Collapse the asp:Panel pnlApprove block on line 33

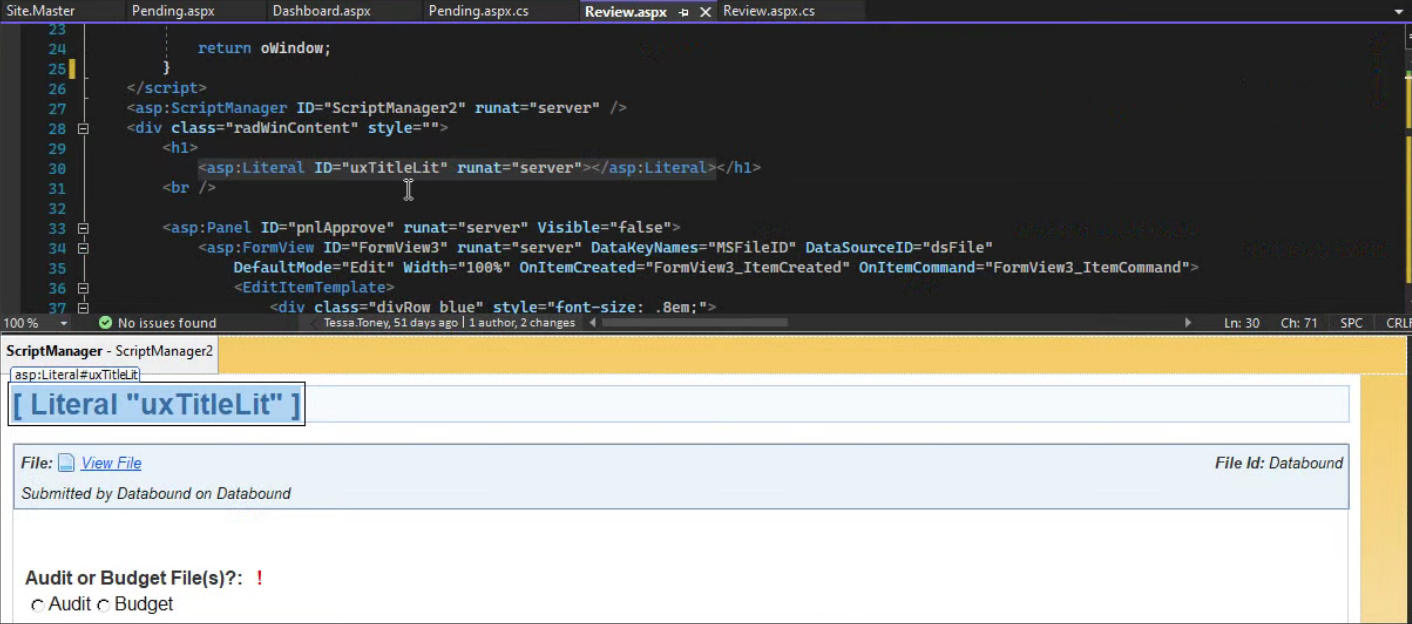click(x=83, y=228)
